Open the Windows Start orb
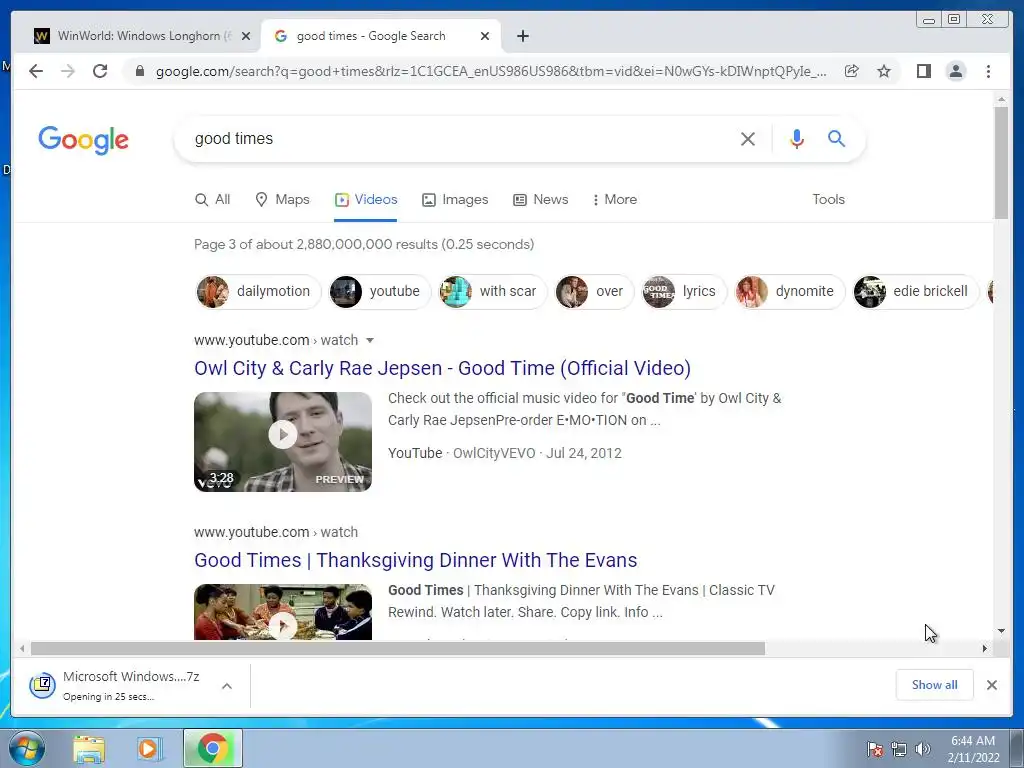The width and height of the screenshot is (1024, 768). (27, 748)
